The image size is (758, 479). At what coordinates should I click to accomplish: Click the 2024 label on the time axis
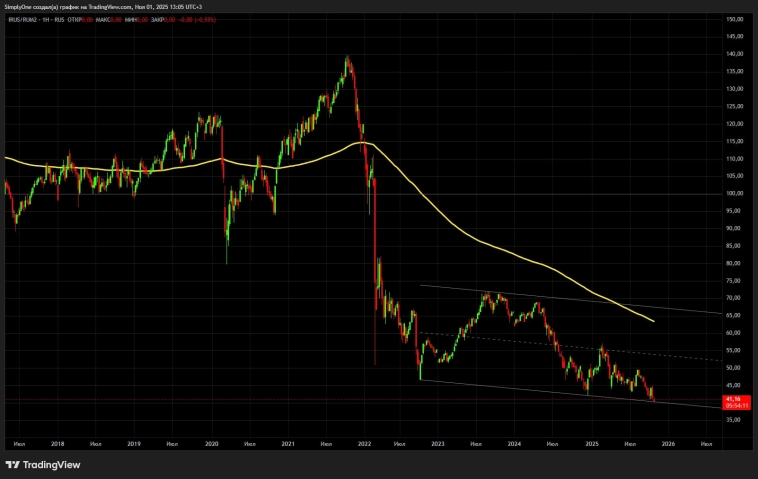tap(514, 444)
